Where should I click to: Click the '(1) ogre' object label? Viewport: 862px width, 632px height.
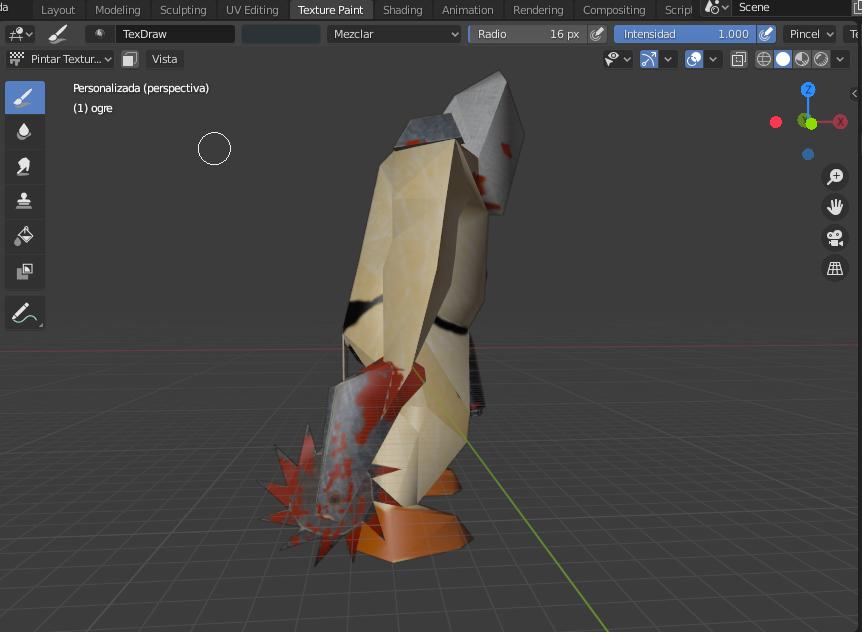click(x=93, y=108)
